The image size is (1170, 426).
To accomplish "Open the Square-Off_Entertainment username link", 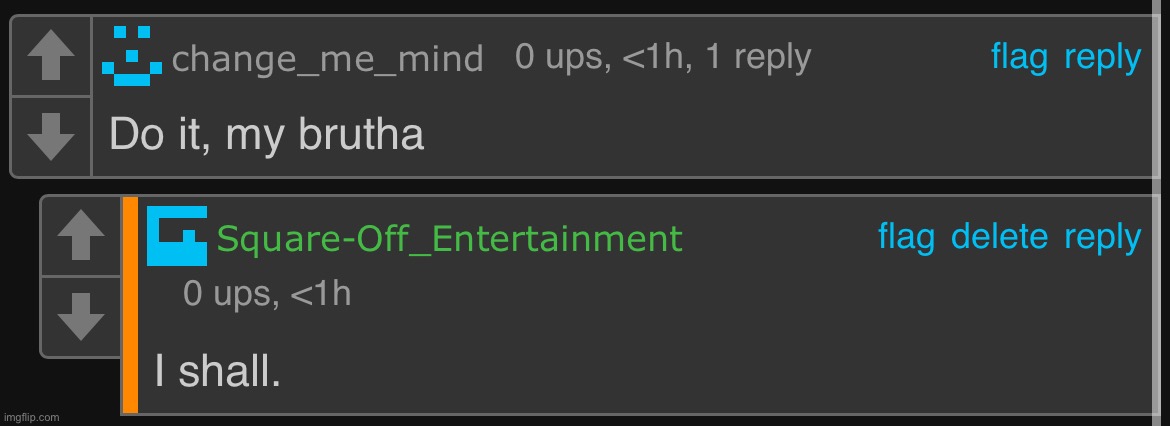I will click(x=449, y=239).
